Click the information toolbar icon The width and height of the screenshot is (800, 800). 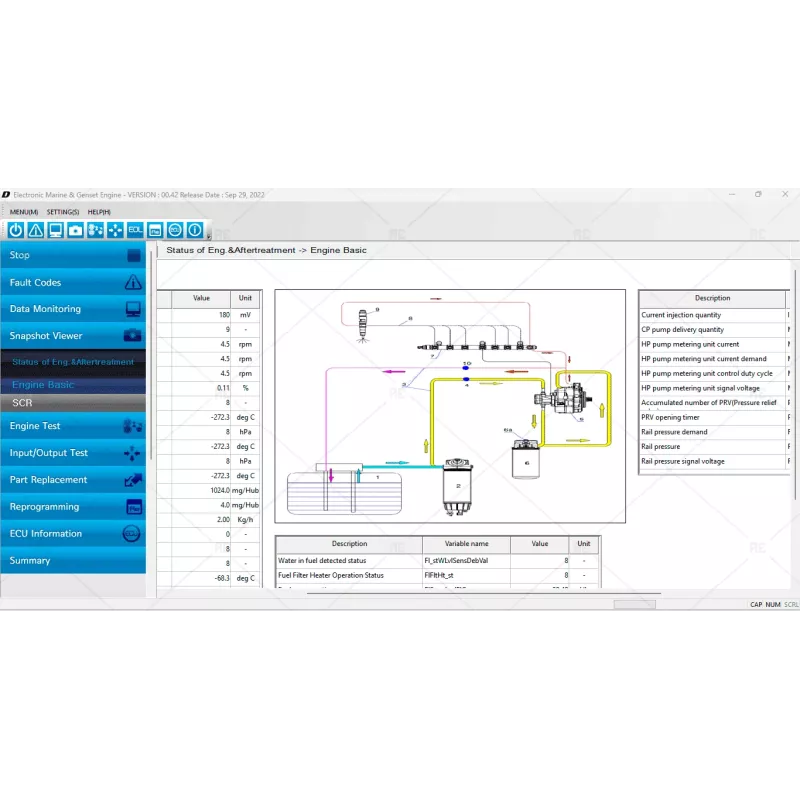pyautogui.click(x=195, y=230)
